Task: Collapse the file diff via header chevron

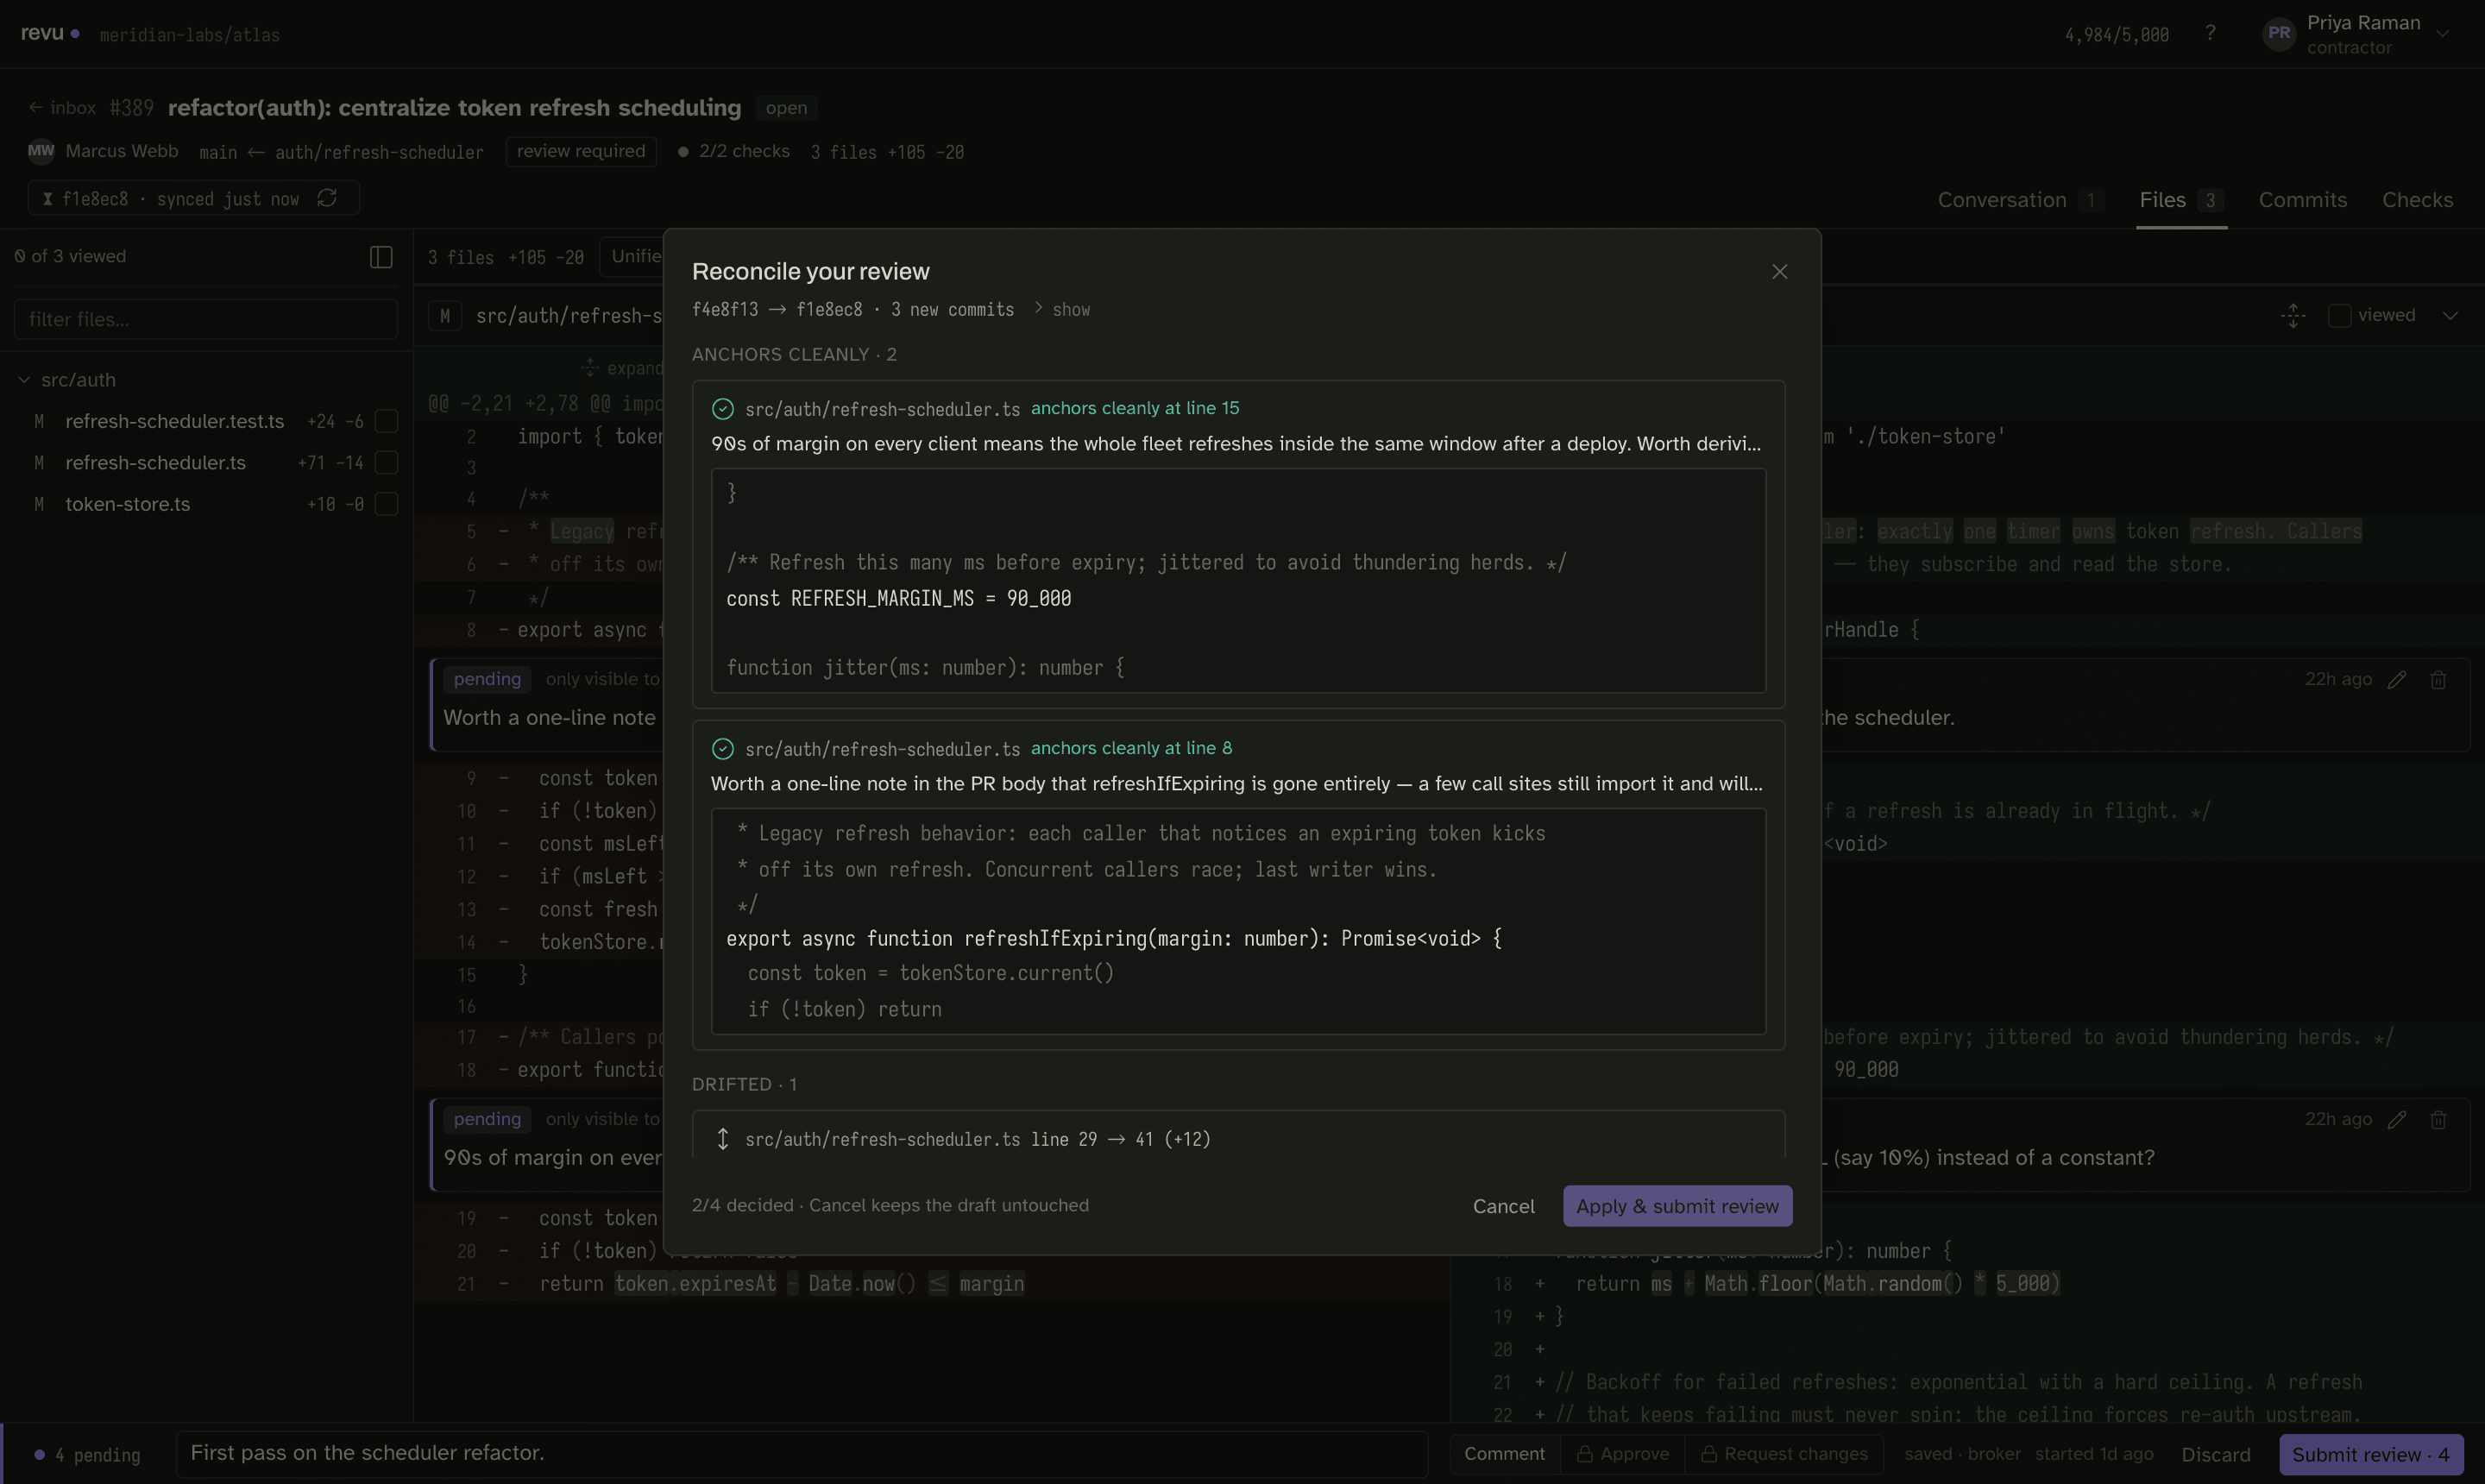Action: [2449, 316]
